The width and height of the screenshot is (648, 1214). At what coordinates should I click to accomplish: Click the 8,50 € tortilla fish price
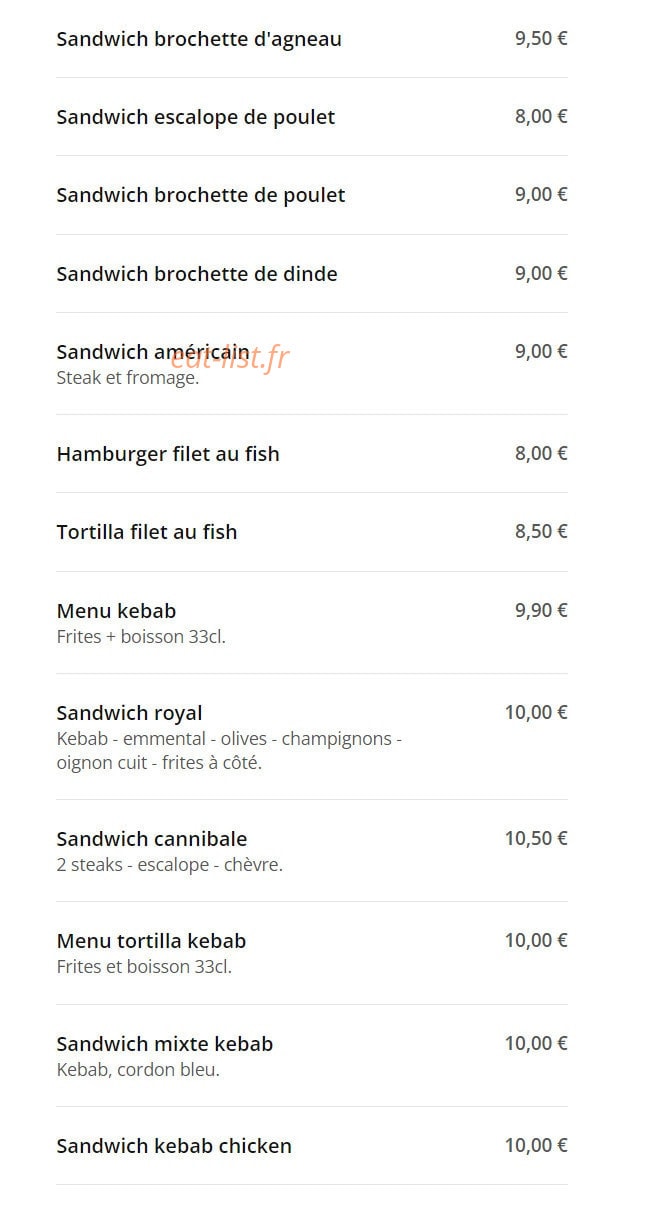541,531
